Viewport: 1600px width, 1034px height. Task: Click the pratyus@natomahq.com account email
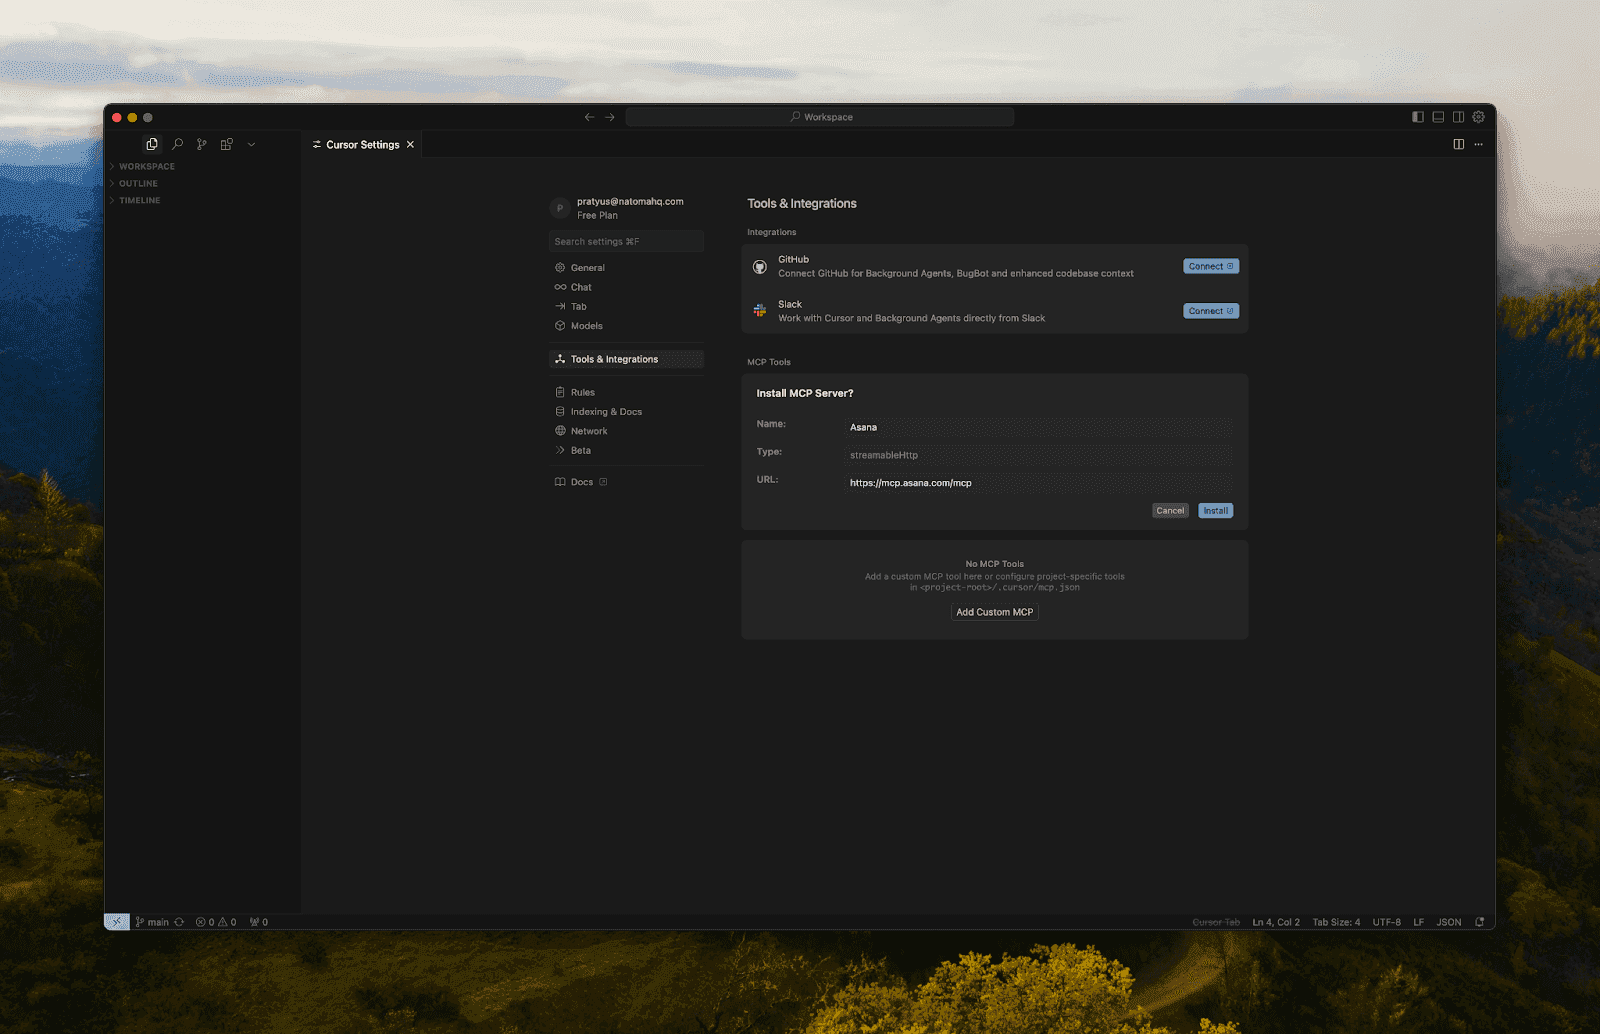630,201
